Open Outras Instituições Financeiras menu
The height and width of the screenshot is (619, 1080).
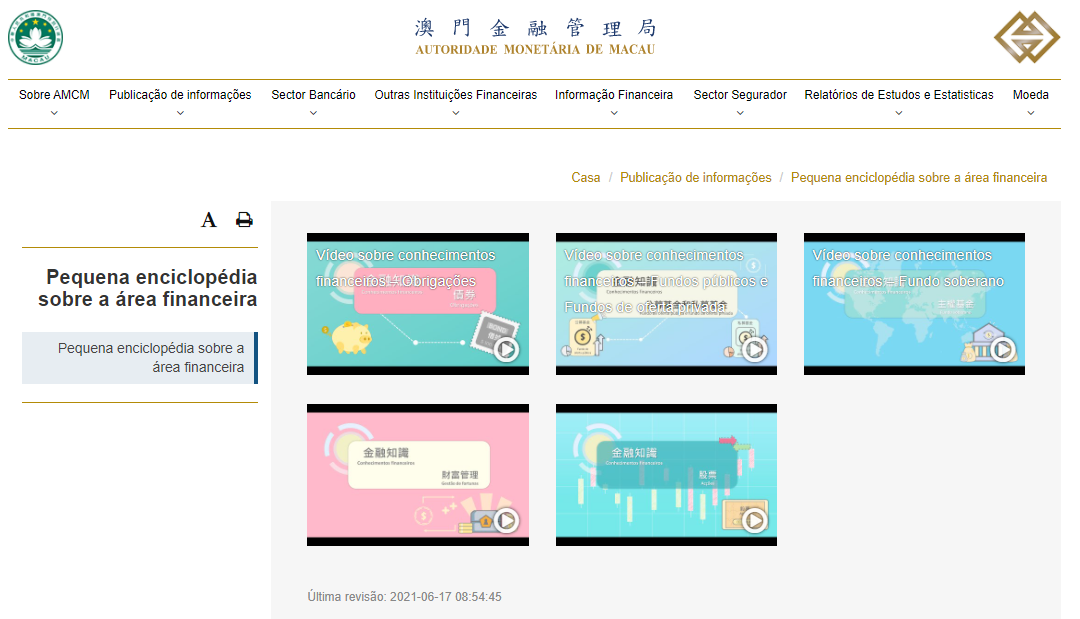coord(455,95)
